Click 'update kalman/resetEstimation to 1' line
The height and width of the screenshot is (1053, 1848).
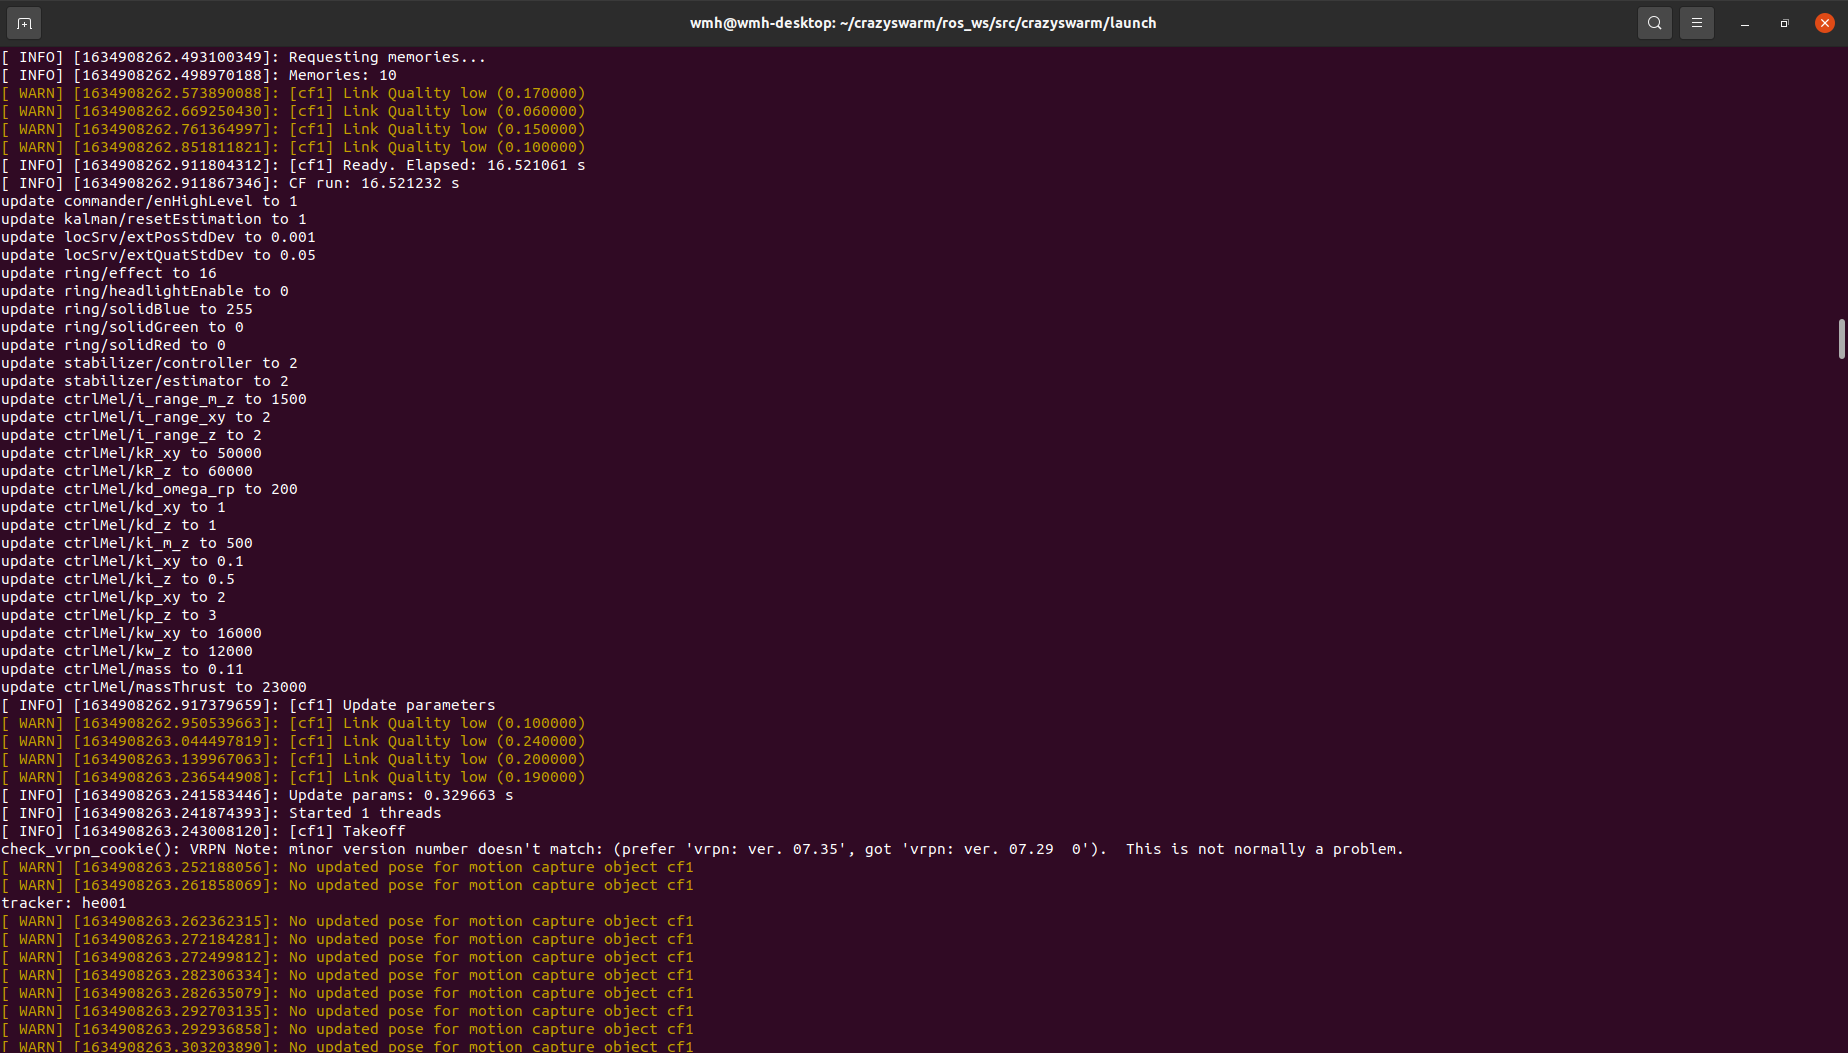pyautogui.click(x=154, y=219)
